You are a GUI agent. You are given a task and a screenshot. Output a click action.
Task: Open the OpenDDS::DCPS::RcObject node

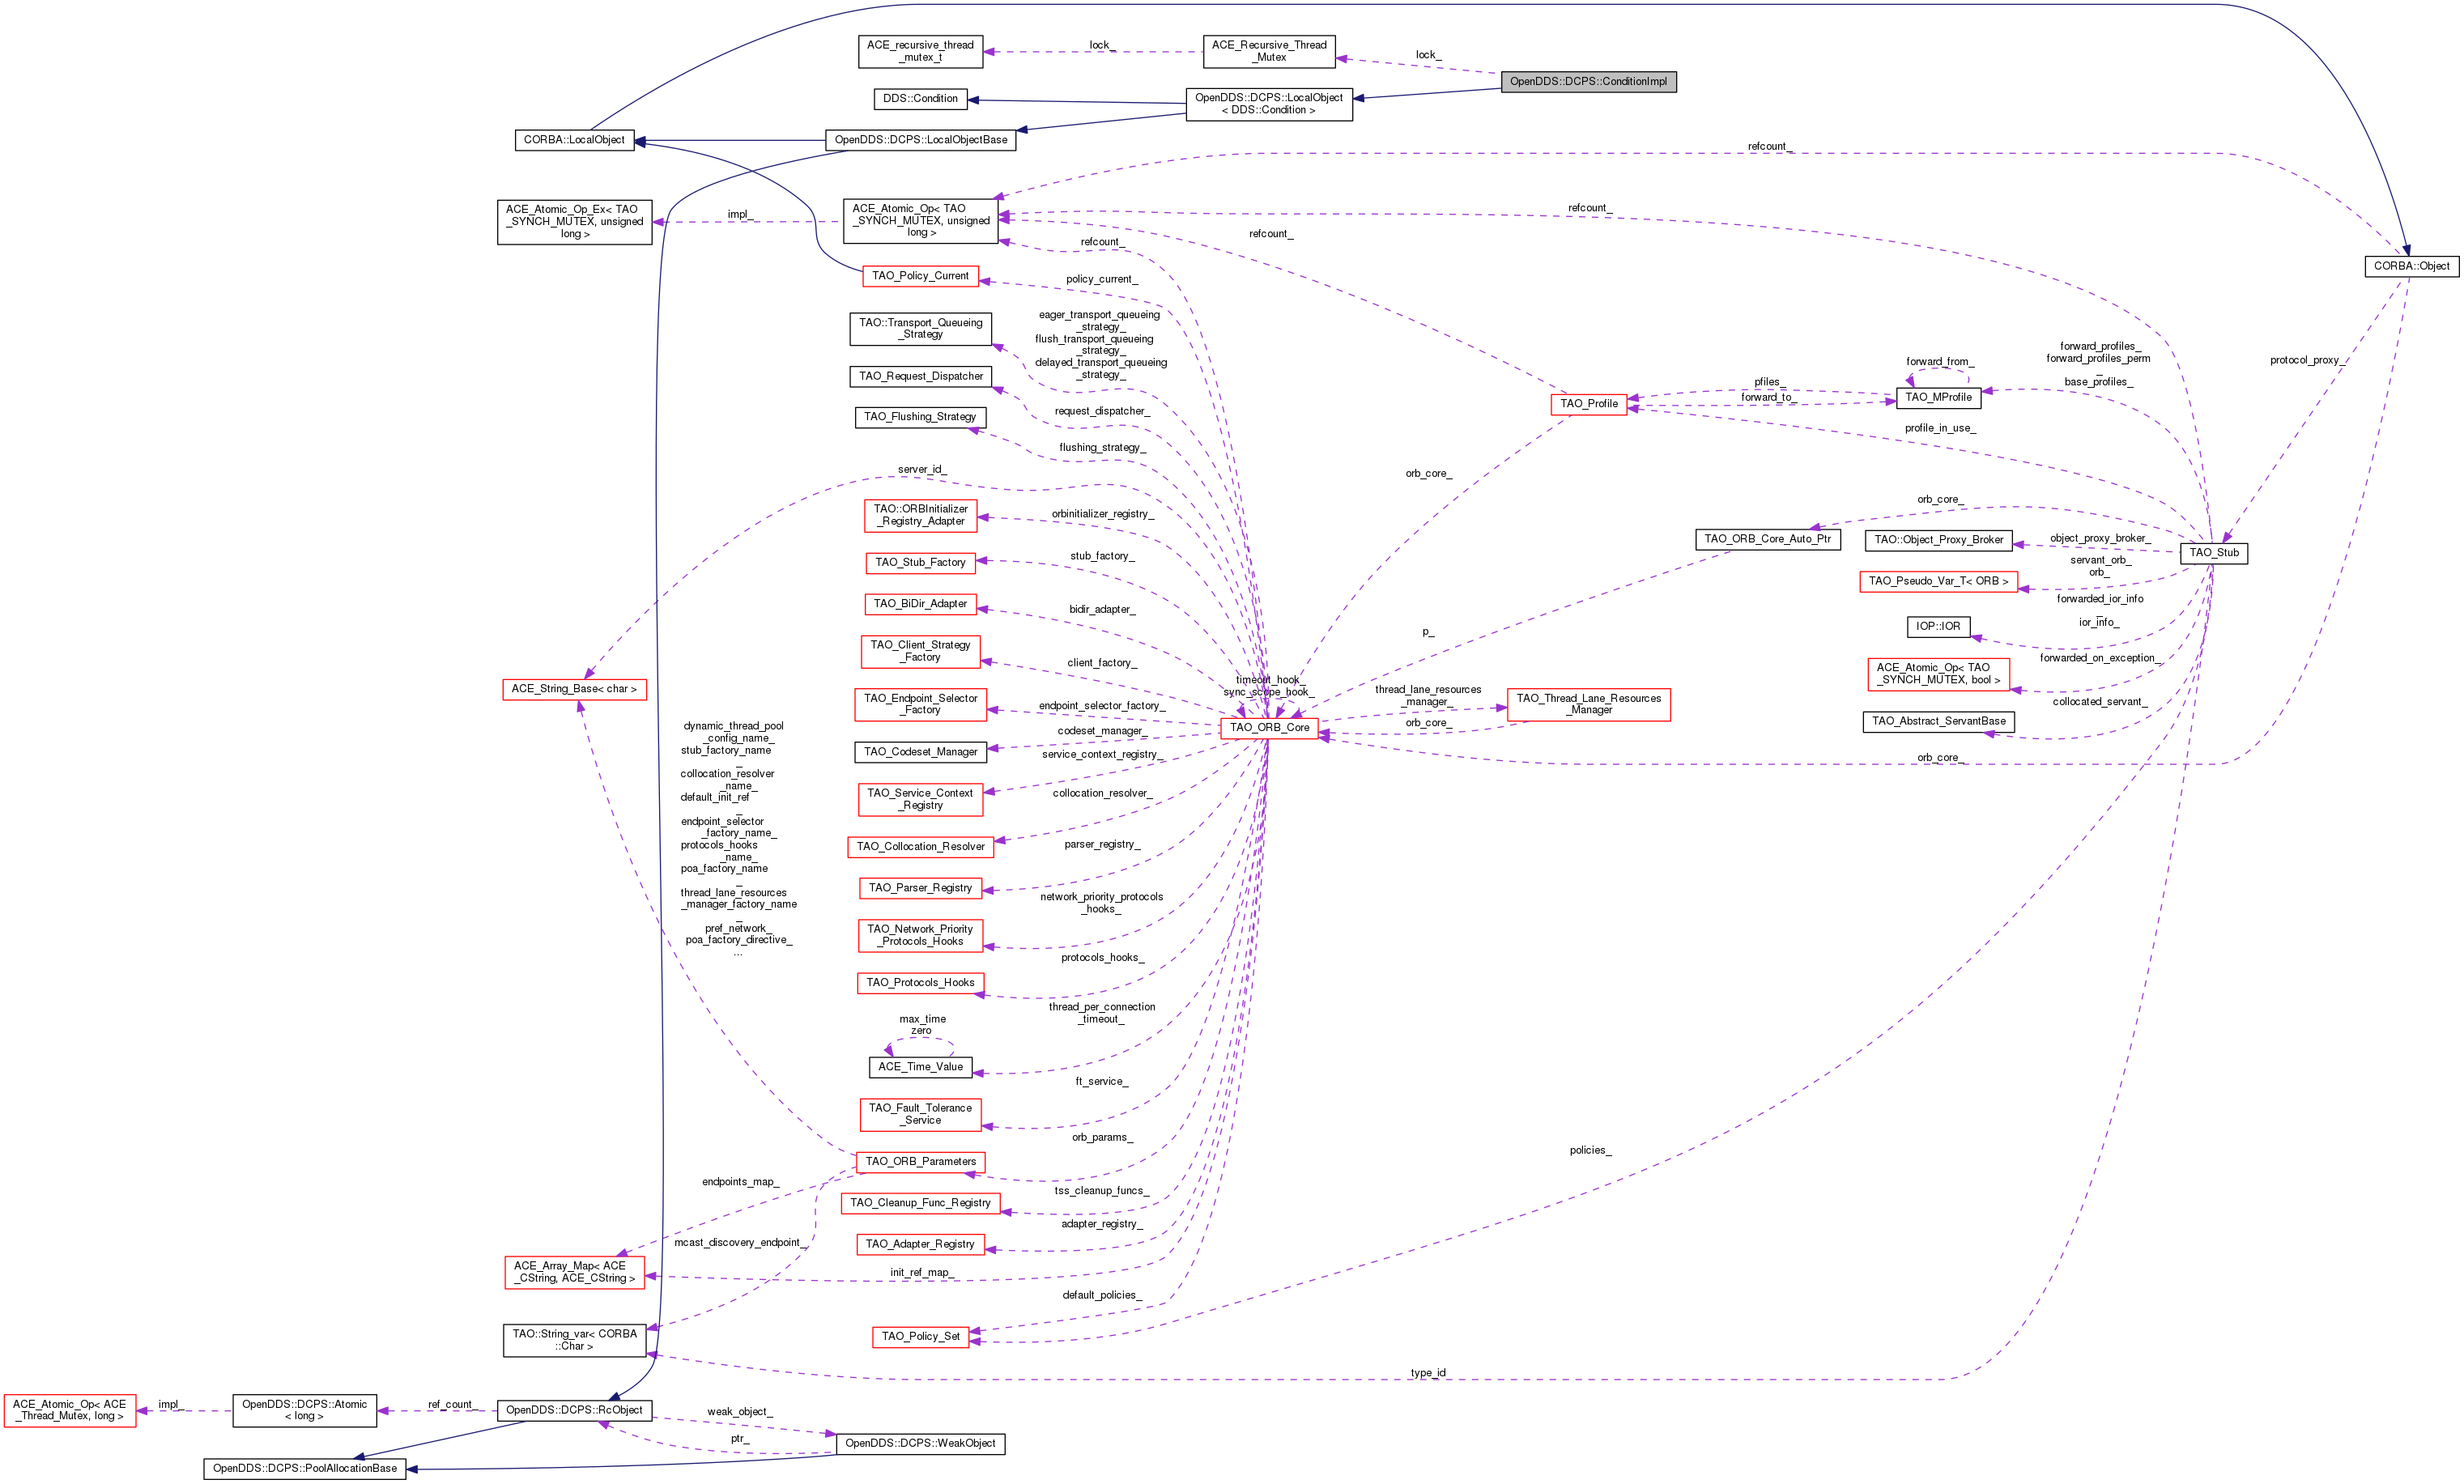coord(574,1410)
